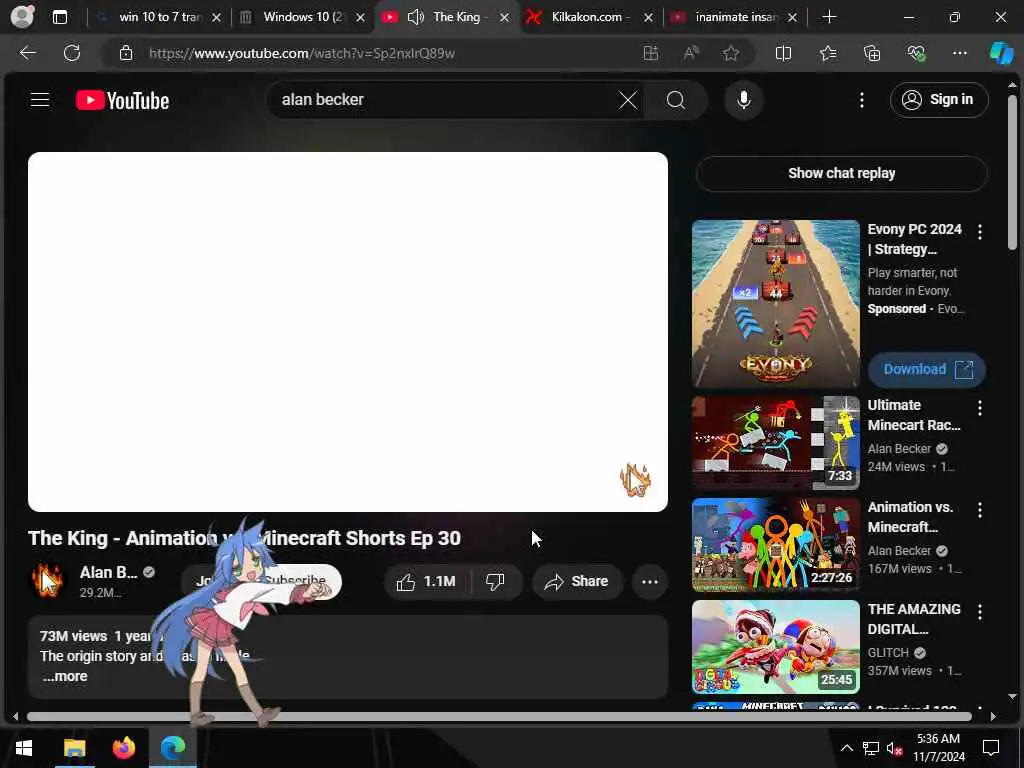The image size is (1024, 768).
Task: Play THE AMAZING DIGITAL CIRCUS thumbnail
Action: coord(776,647)
